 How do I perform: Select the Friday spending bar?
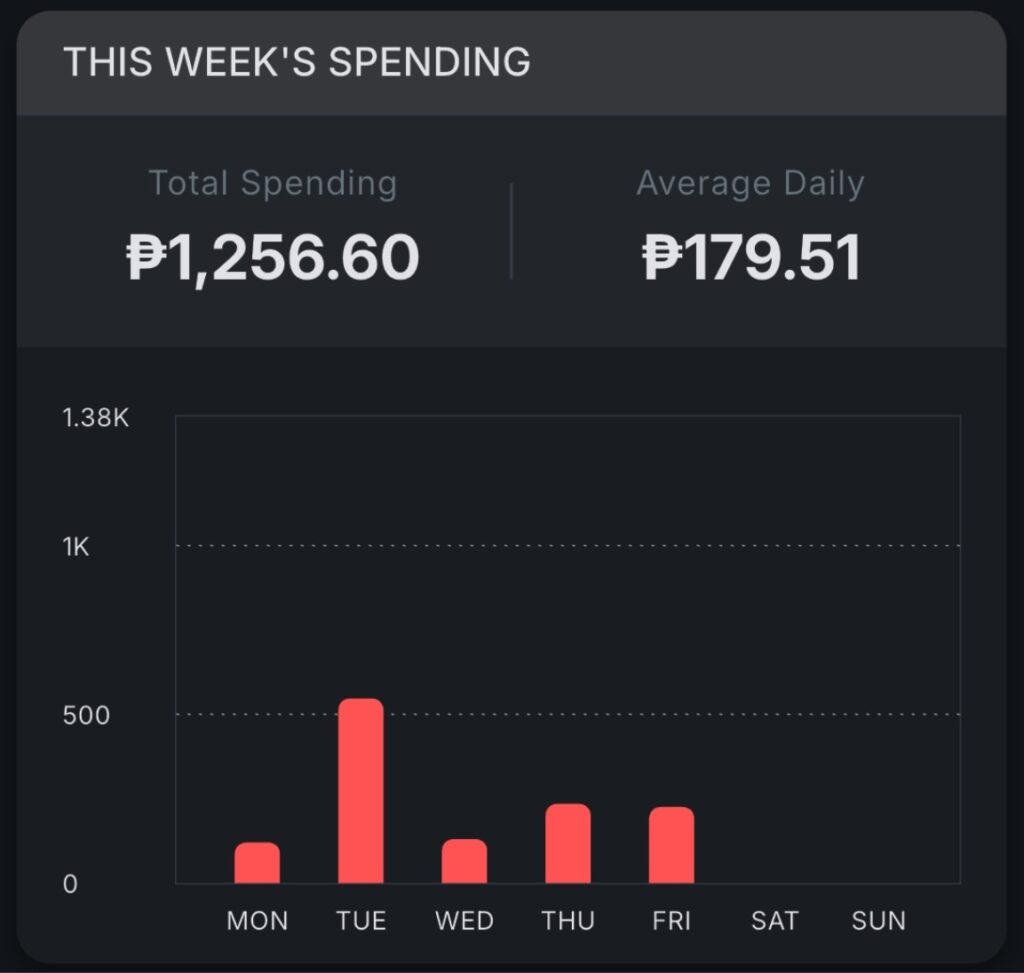pos(671,845)
